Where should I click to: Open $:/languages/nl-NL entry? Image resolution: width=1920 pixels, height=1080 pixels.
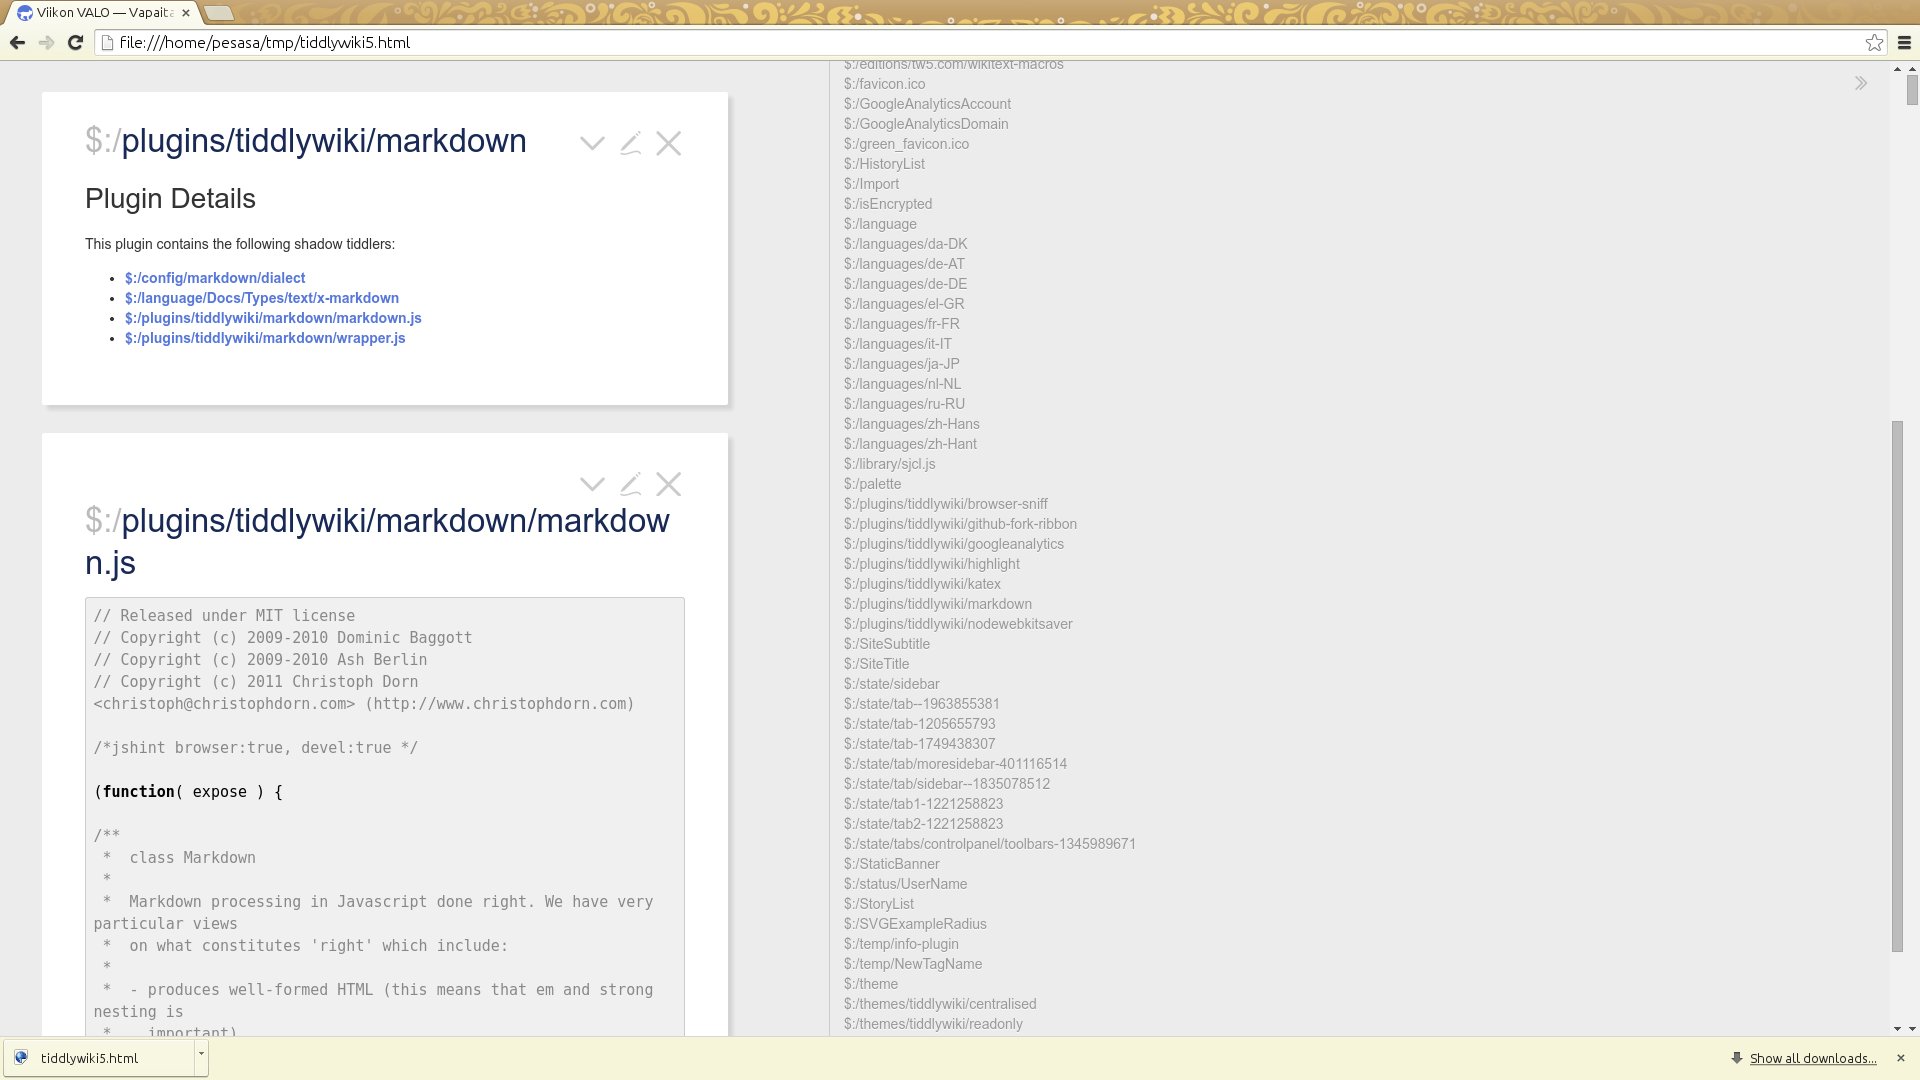click(x=902, y=384)
